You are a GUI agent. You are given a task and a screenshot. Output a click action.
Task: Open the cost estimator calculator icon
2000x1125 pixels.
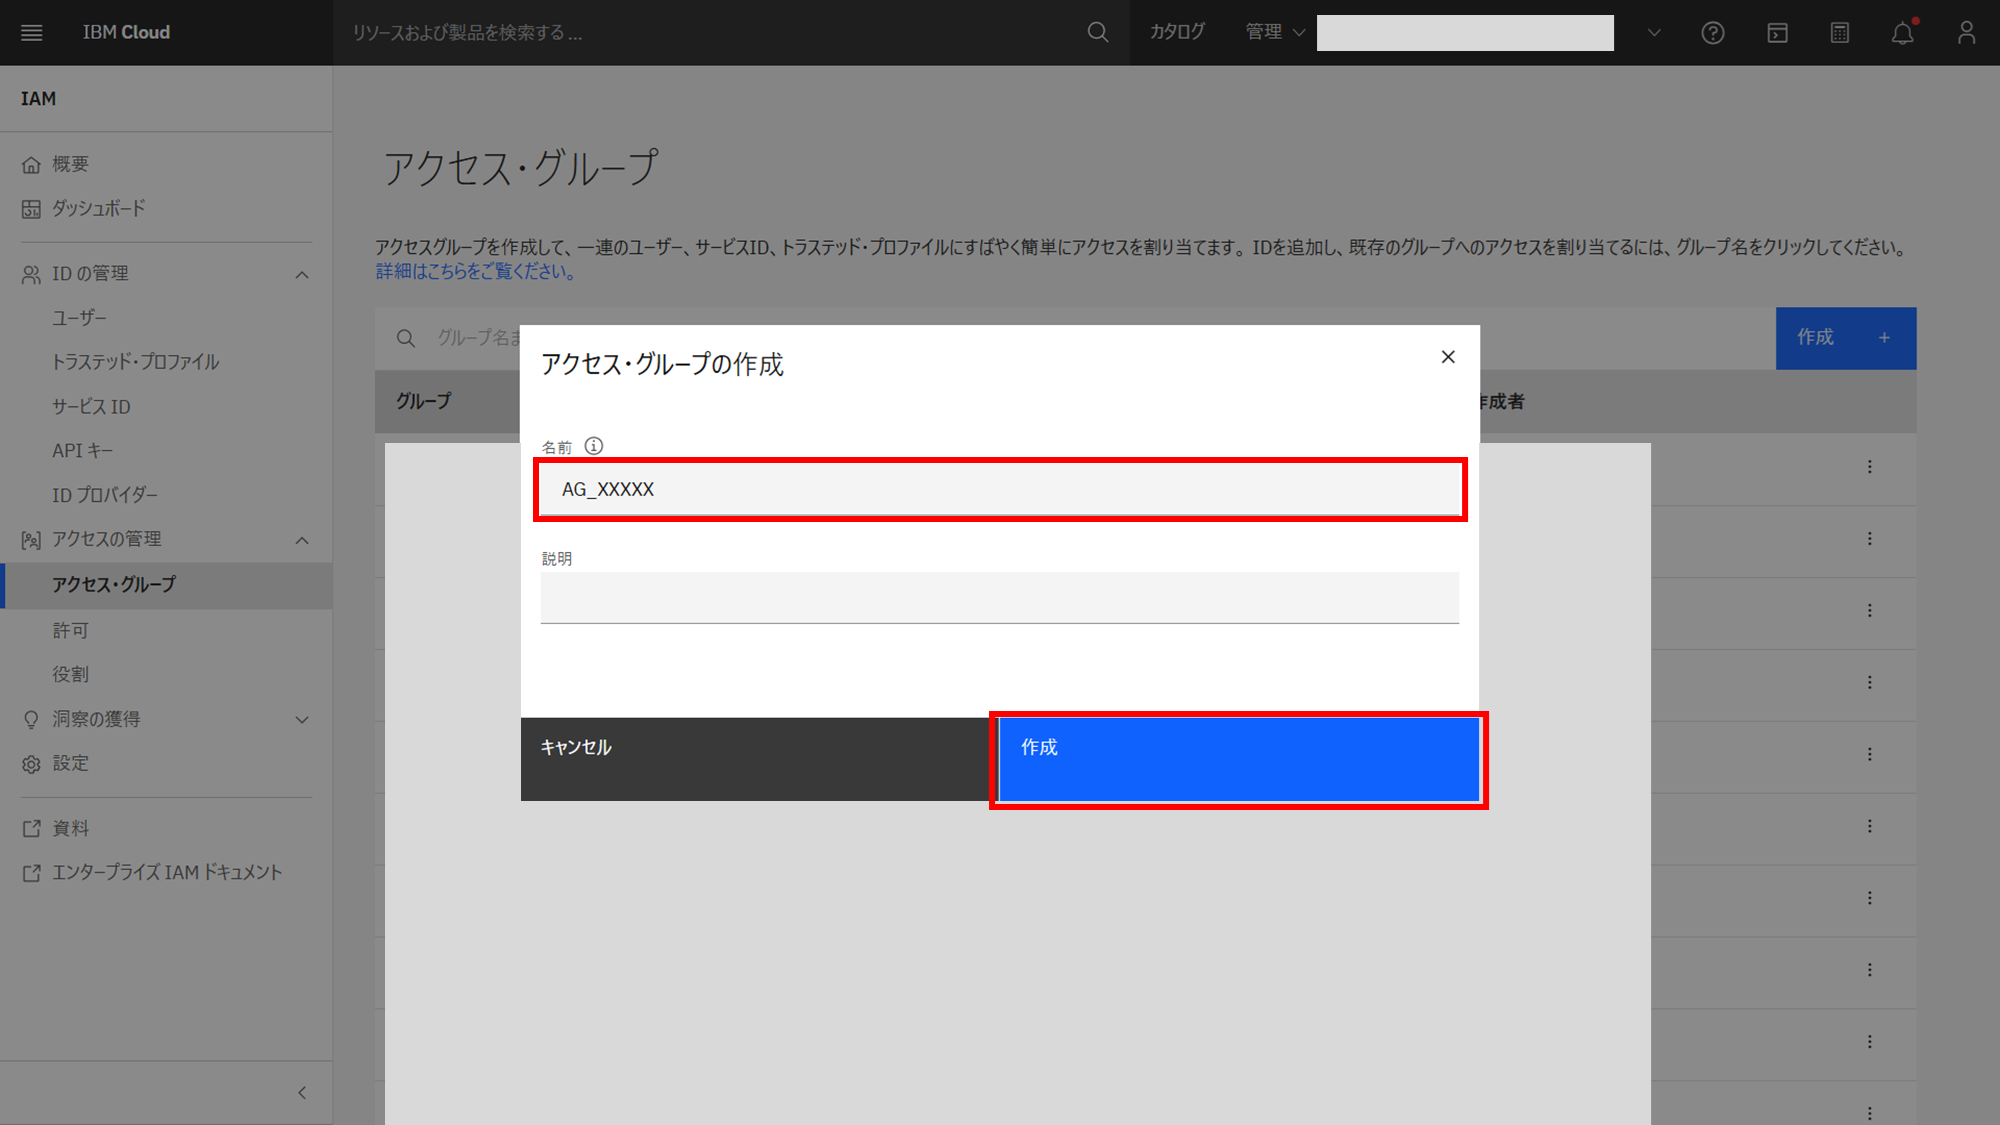coord(1840,33)
